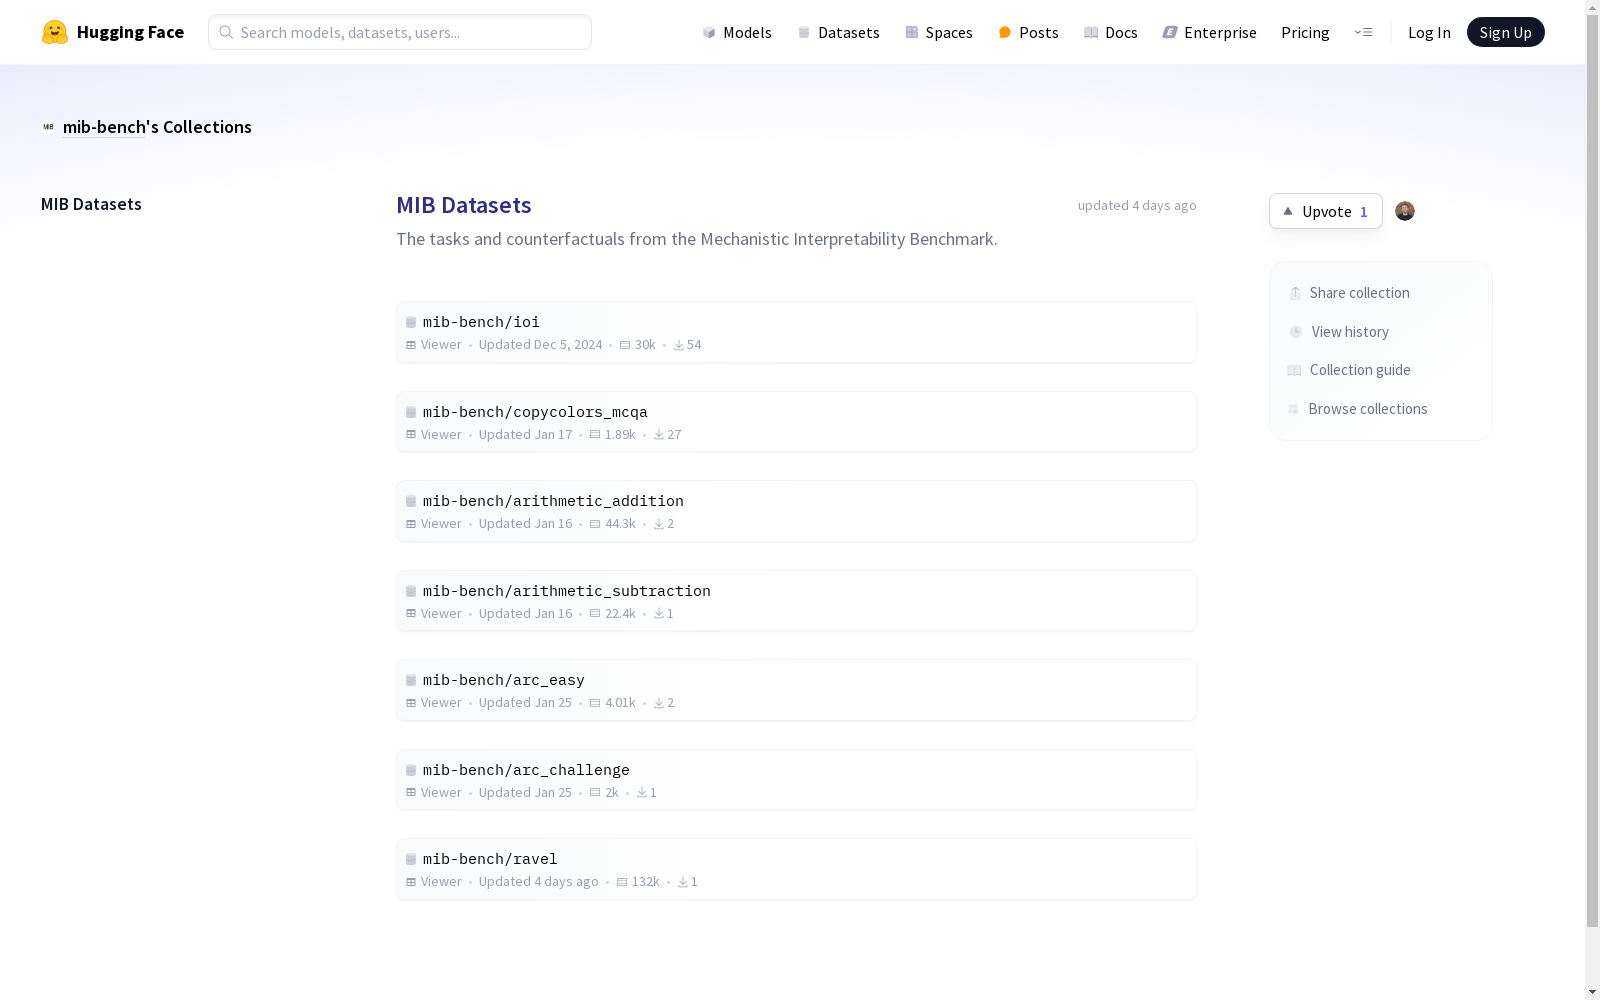The image size is (1600, 1000).
Task: Click the orange Posts icon
Action: 1005,32
